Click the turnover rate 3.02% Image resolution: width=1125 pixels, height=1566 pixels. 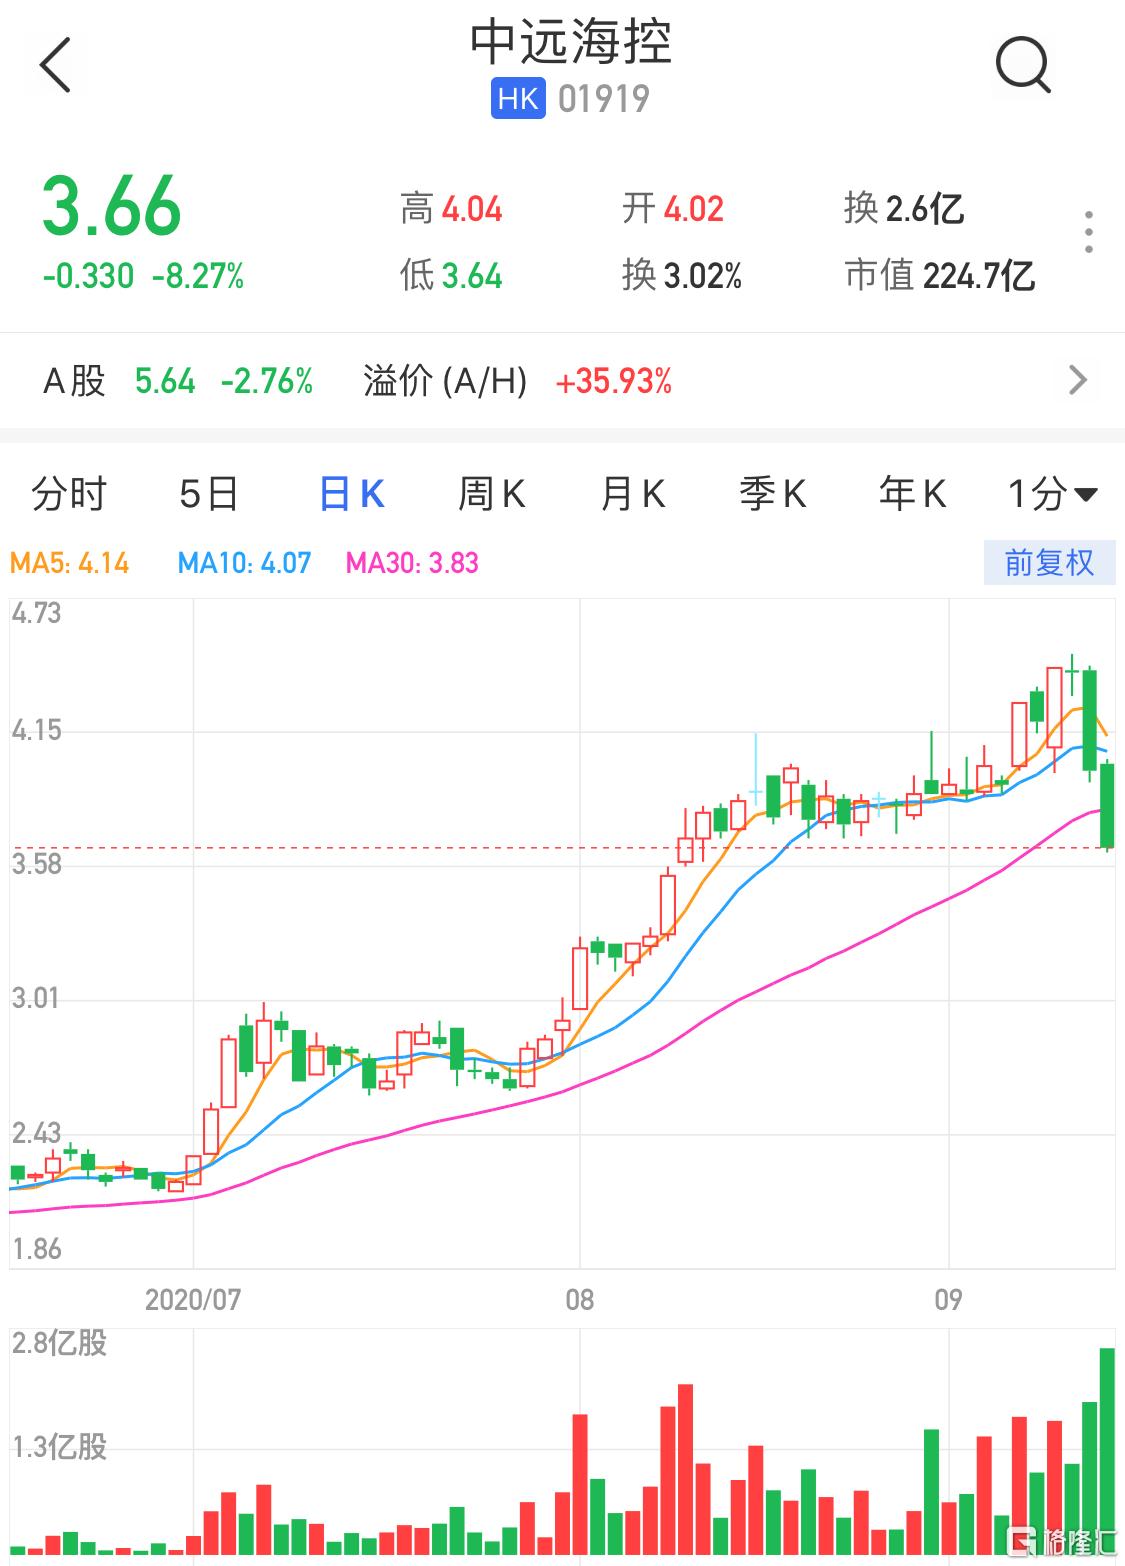click(x=703, y=276)
